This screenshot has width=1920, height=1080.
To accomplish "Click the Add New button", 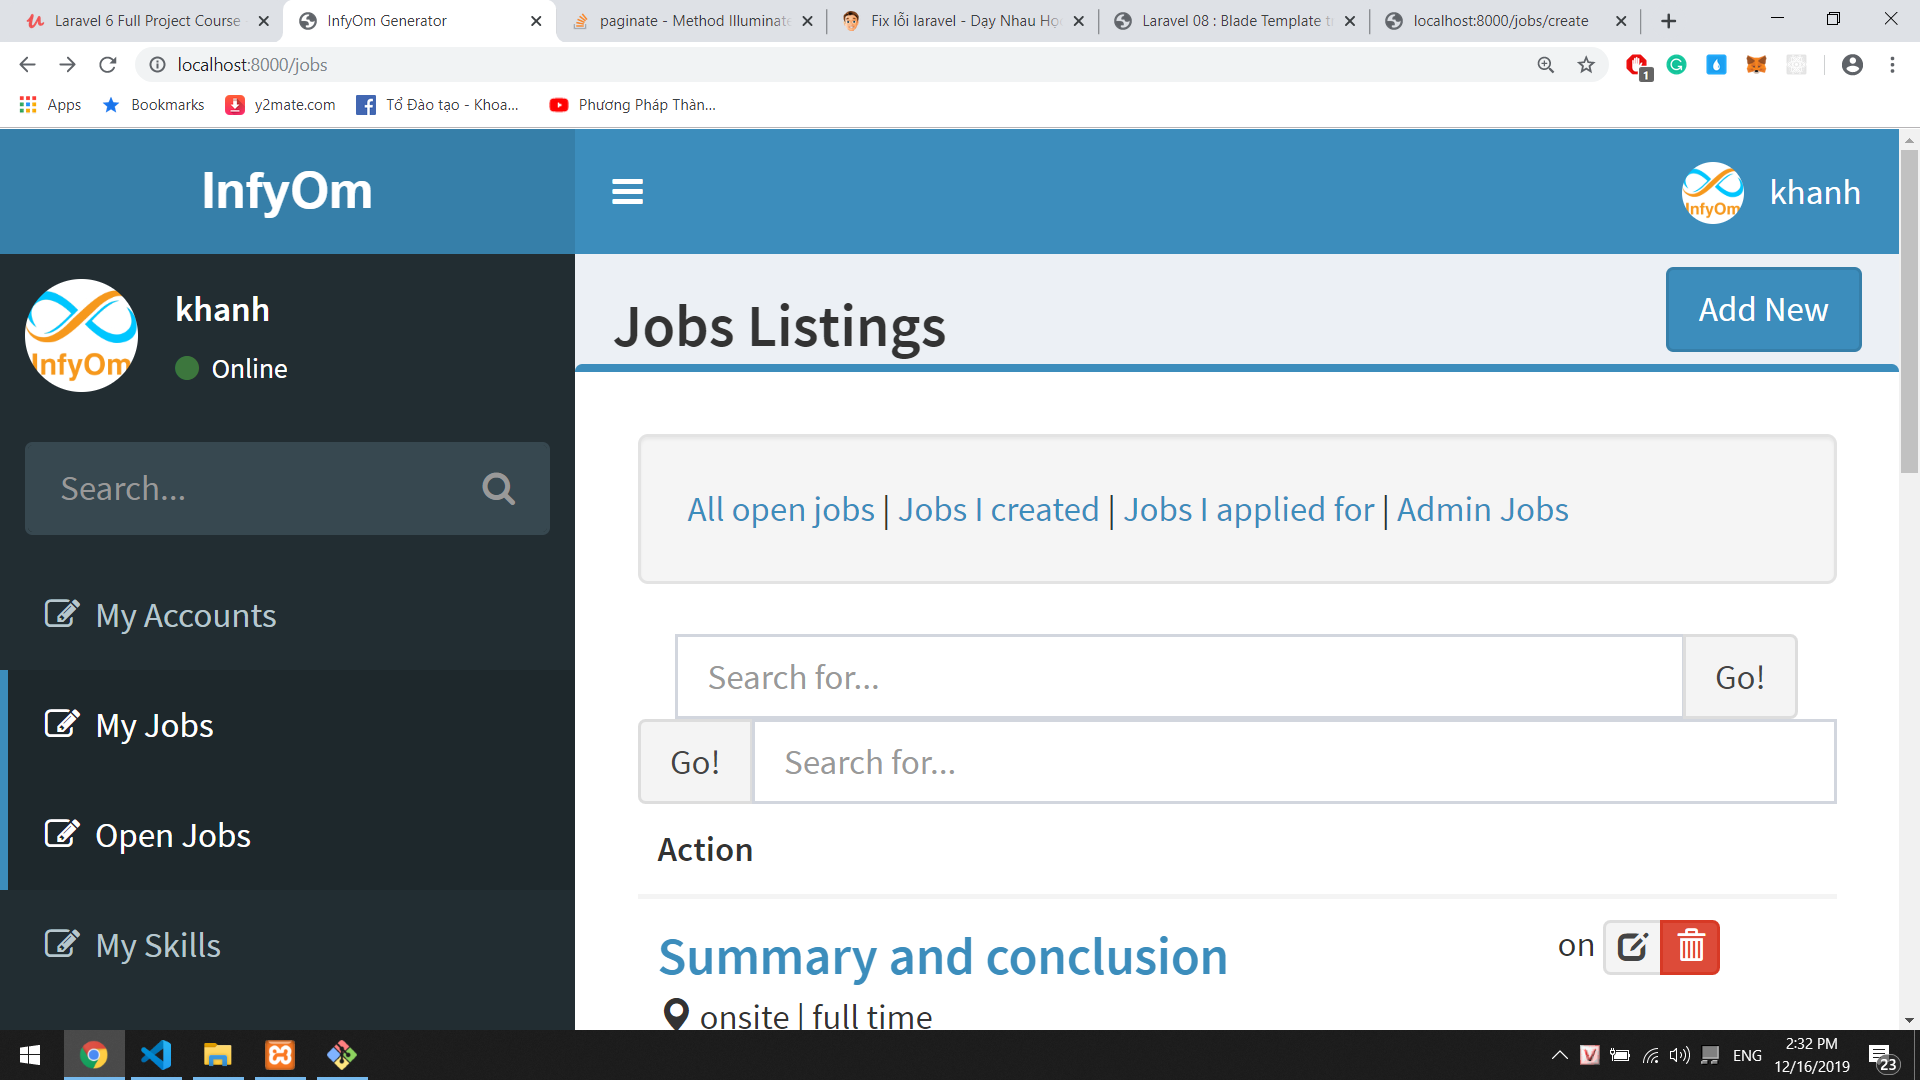I will tap(1763, 310).
